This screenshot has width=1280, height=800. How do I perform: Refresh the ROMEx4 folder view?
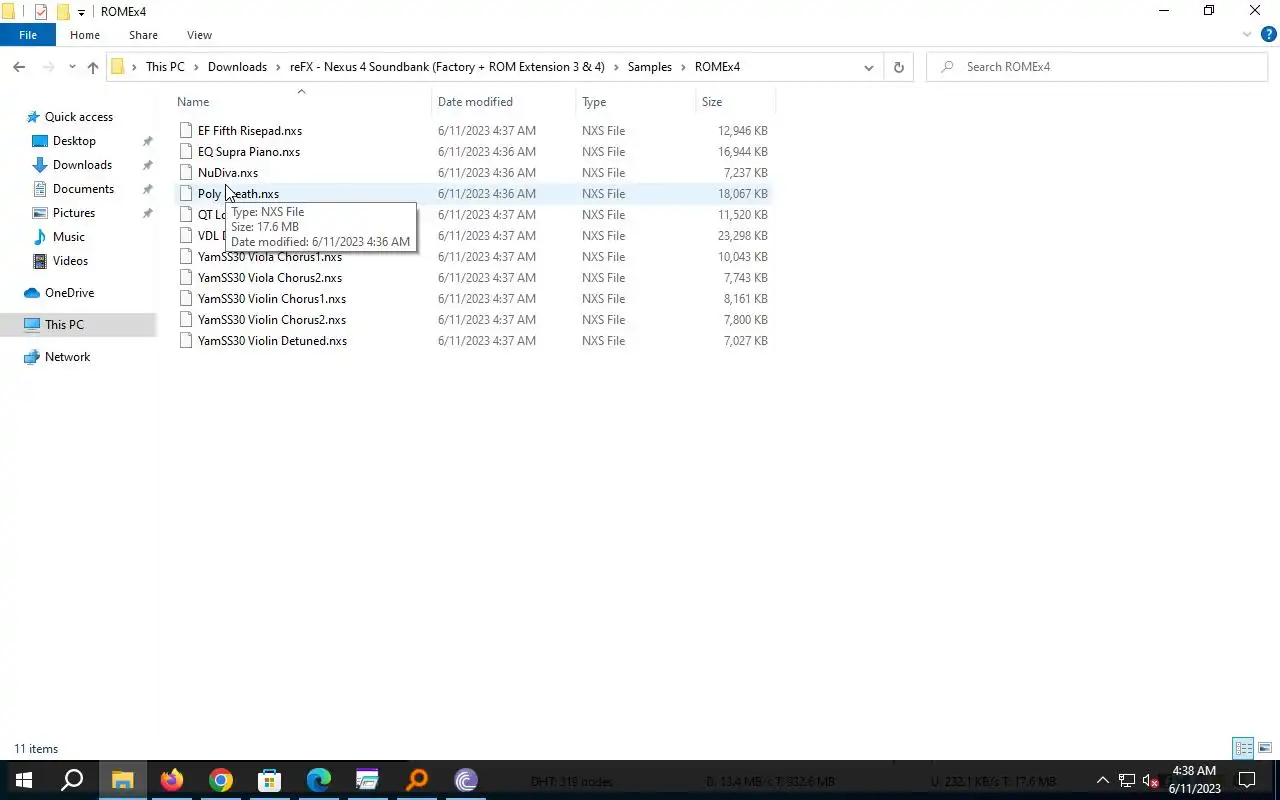898,67
